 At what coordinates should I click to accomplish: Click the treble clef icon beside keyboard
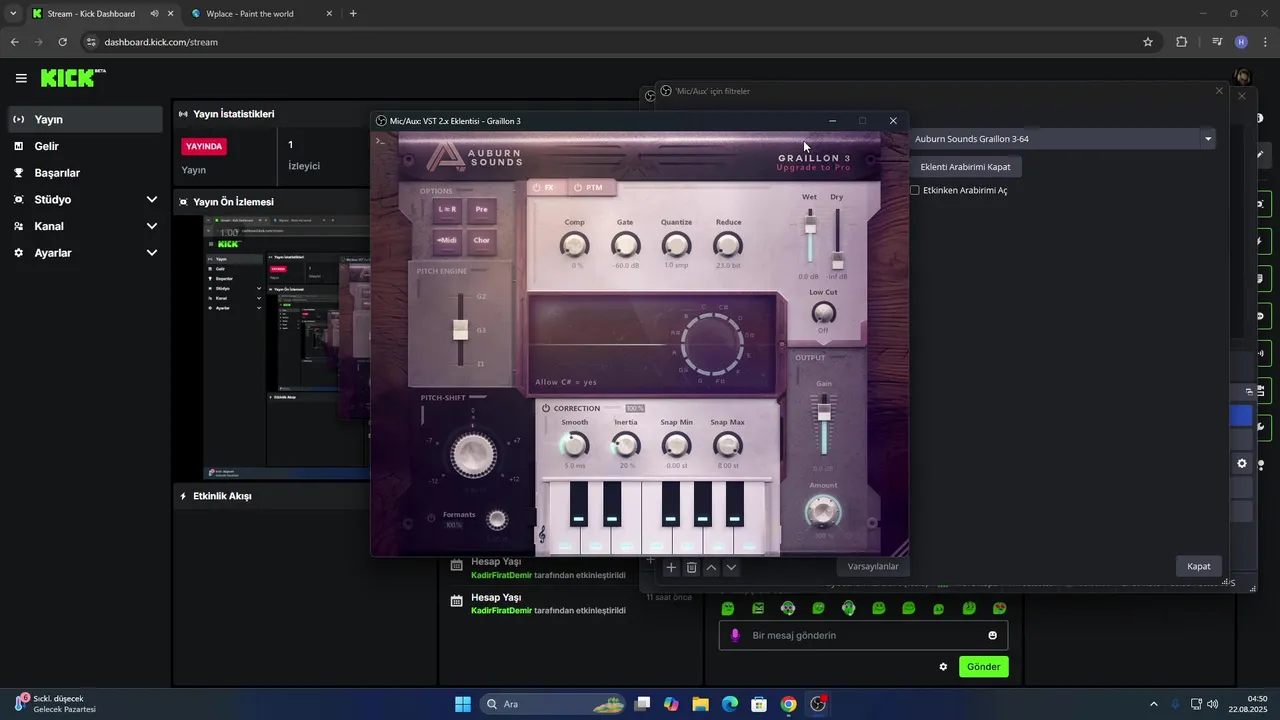click(x=543, y=536)
